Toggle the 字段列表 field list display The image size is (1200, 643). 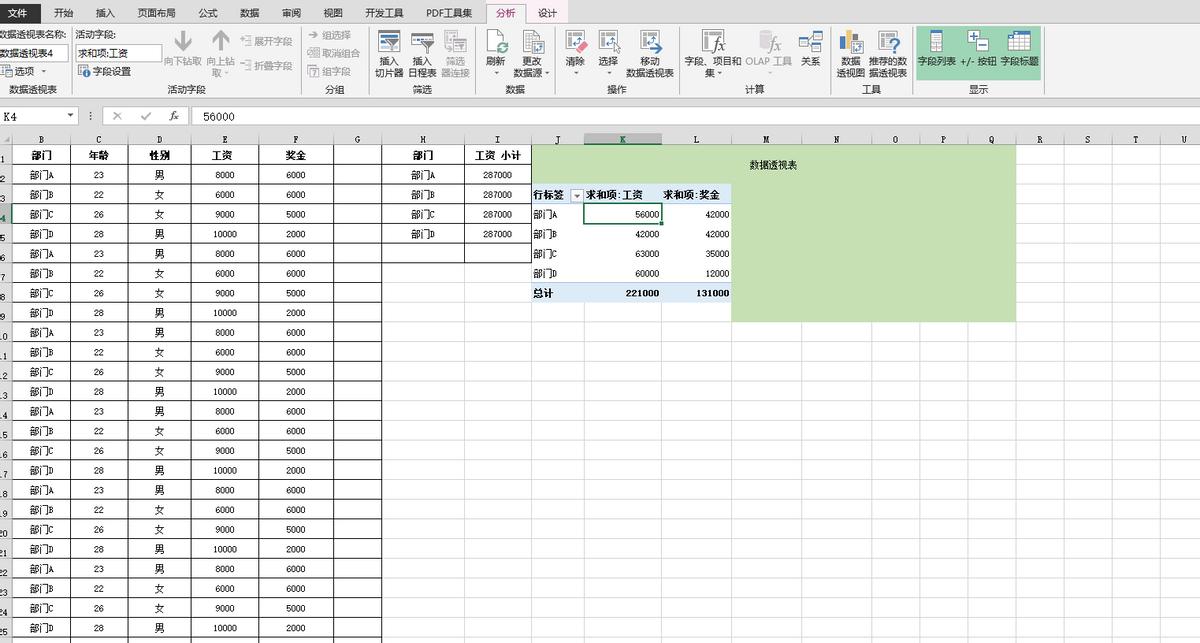pyautogui.click(x=937, y=48)
